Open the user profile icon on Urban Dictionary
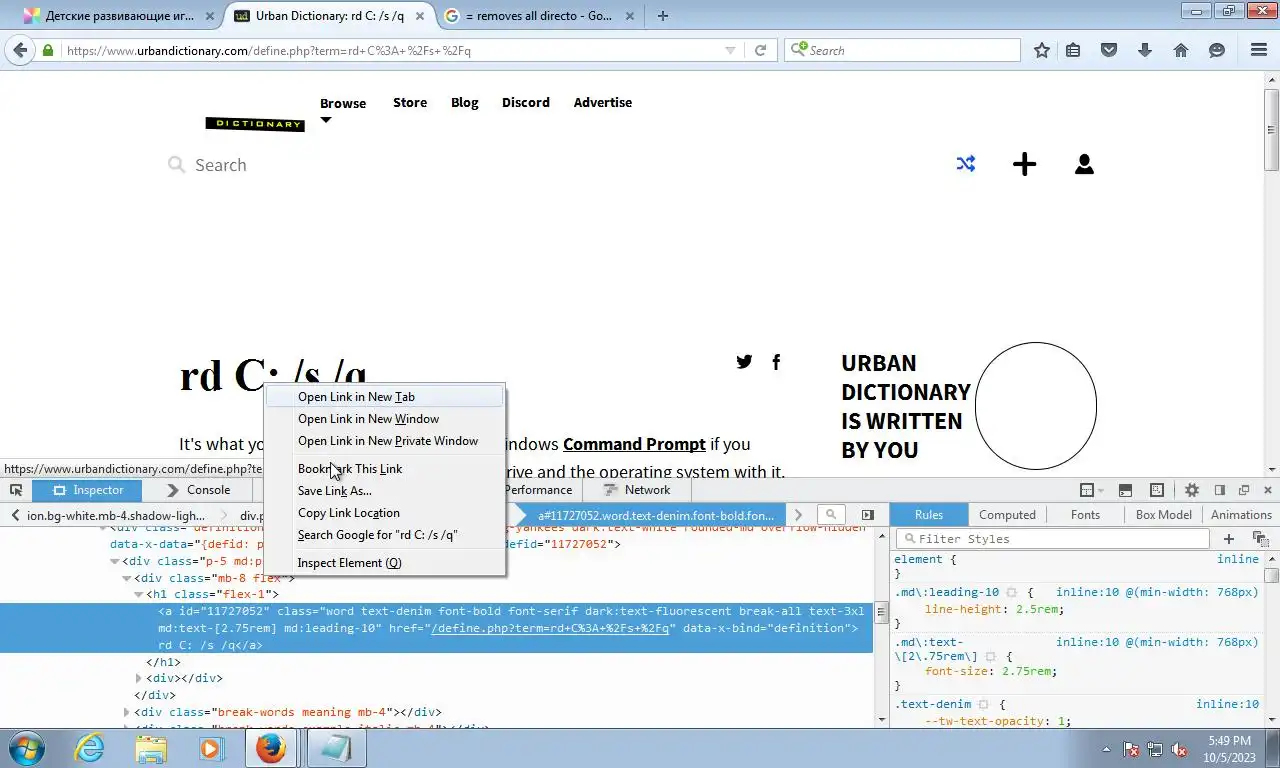Image resolution: width=1280 pixels, height=768 pixels. pos(1084,164)
